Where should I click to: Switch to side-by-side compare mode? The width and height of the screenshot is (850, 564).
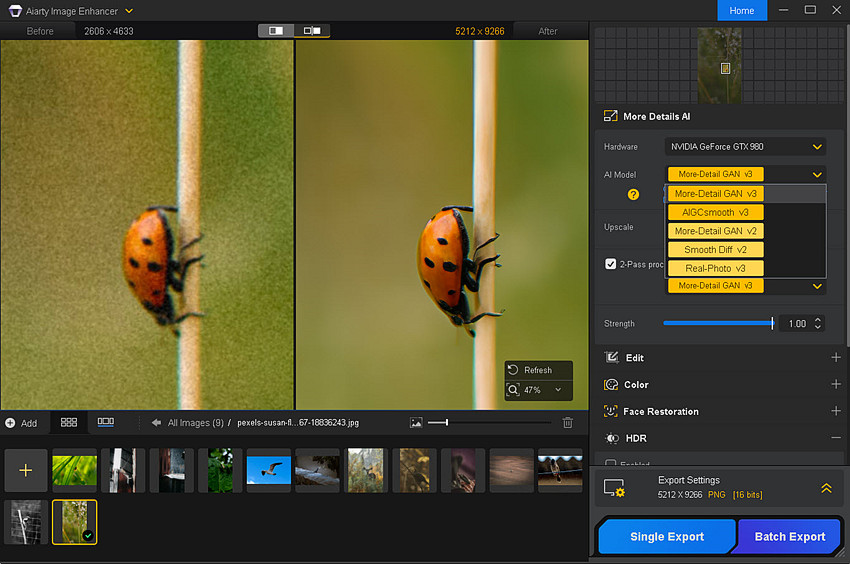pyautogui.click(x=312, y=30)
